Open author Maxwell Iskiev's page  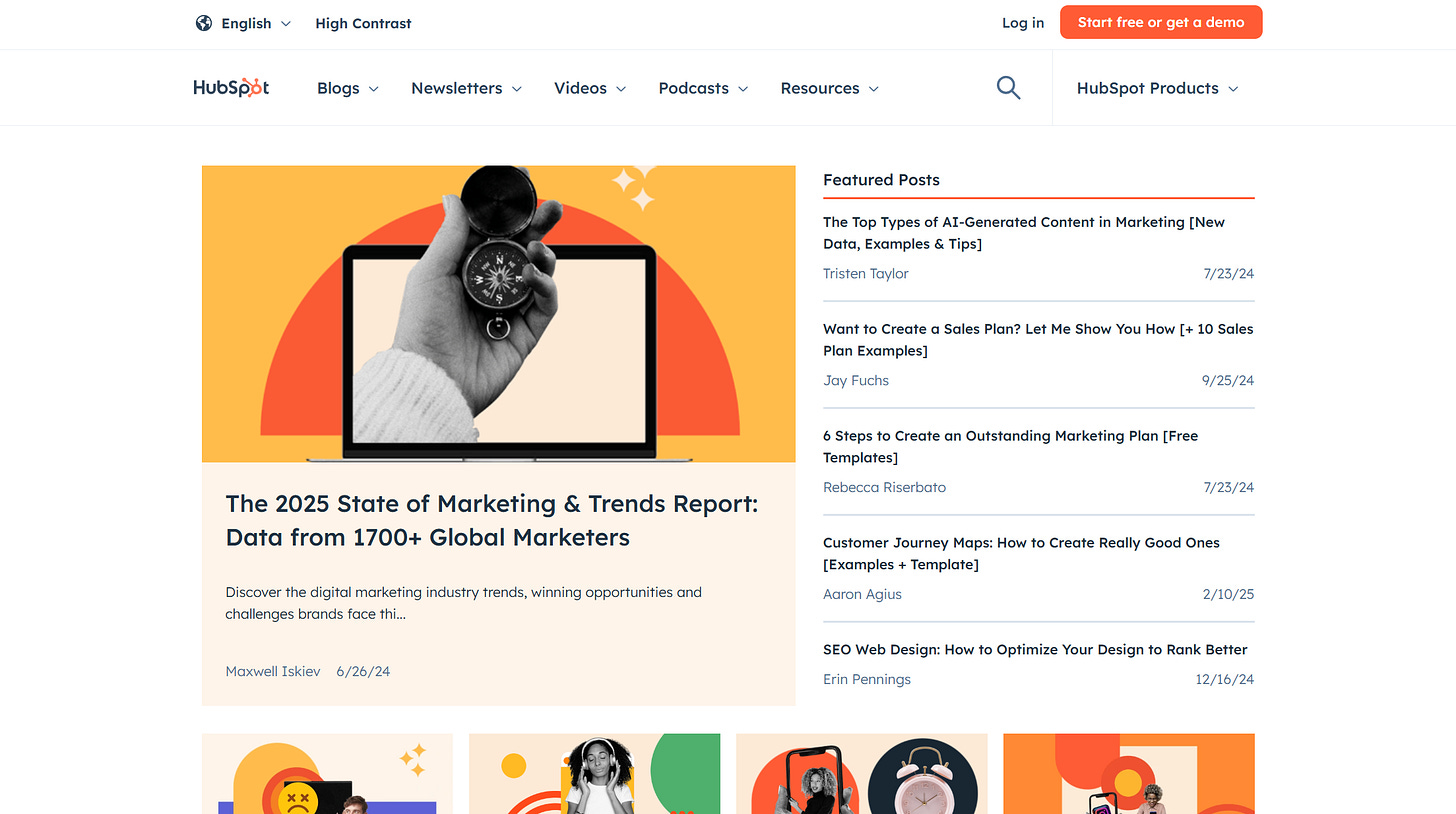point(273,671)
